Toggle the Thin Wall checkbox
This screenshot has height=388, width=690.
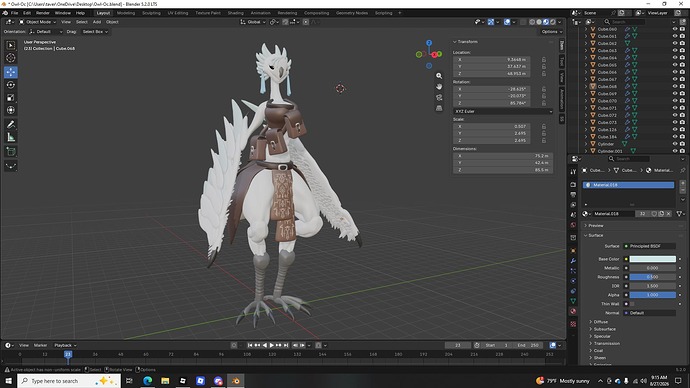(632, 304)
